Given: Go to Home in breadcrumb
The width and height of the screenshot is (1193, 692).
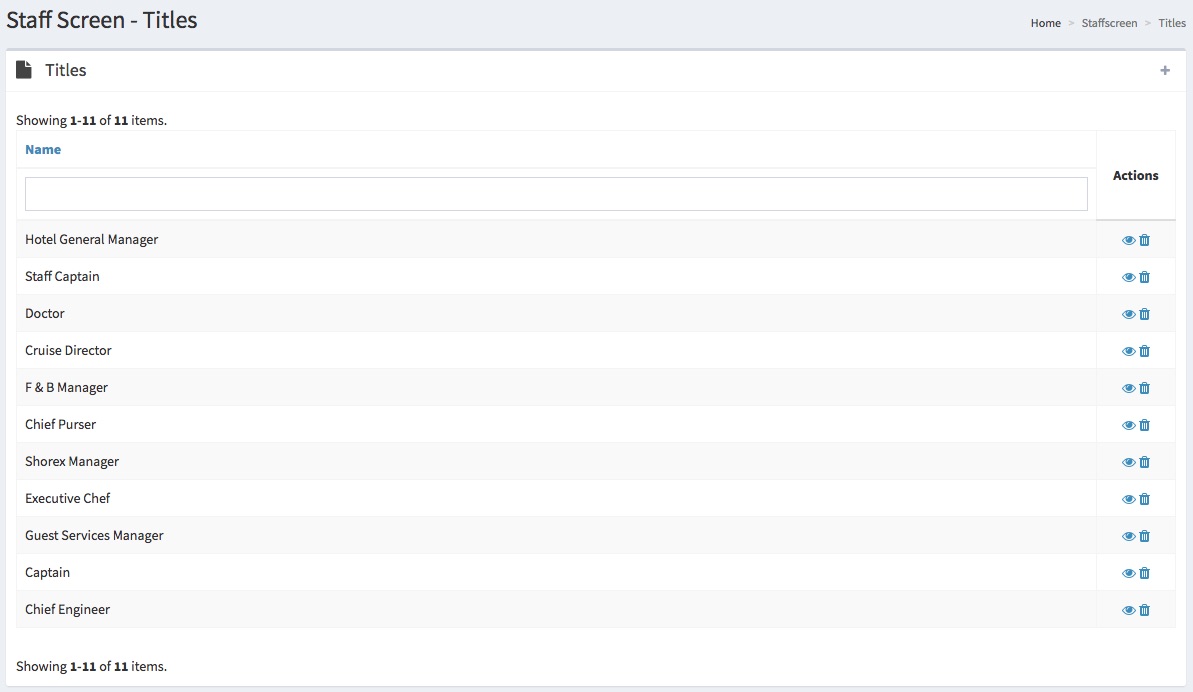Looking at the screenshot, I should point(1045,23).
